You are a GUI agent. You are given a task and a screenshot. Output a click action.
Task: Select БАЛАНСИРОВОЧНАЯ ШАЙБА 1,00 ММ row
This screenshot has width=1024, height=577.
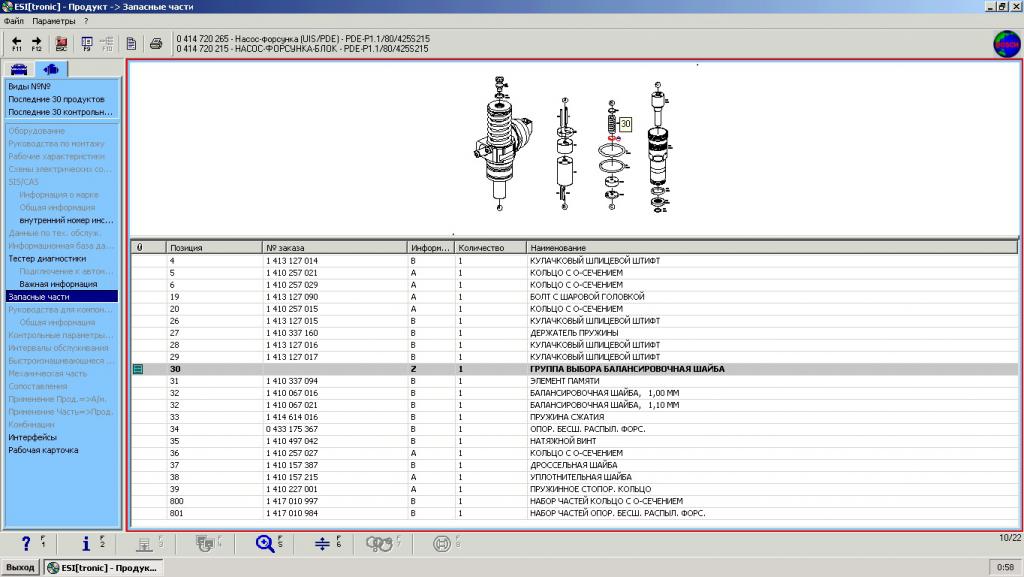(x=574, y=394)
